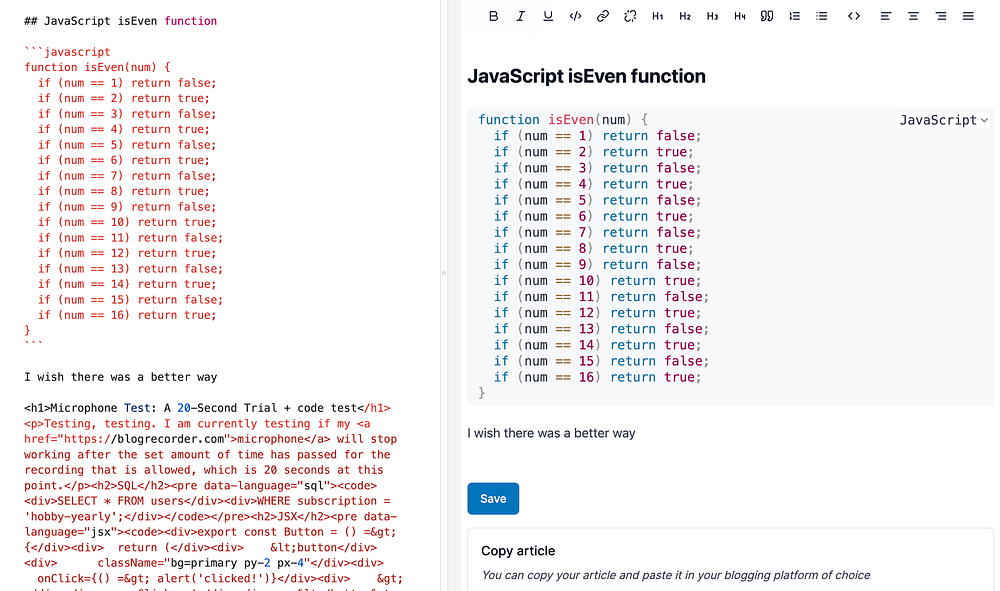The height and width of the screenshot is (591, 1000).
Task: Click the 'Microphone Test' h1 line in markdown pane
Action: 207,408
